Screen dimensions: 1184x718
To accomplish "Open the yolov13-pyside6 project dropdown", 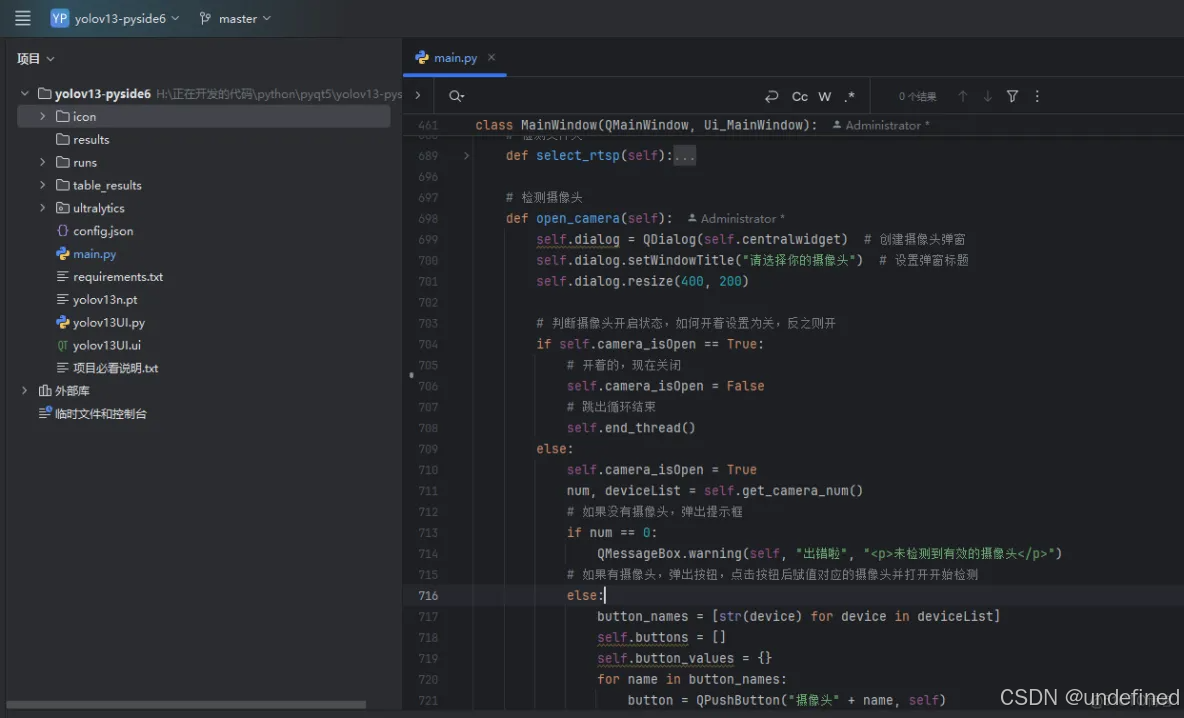I will point(115,18).
